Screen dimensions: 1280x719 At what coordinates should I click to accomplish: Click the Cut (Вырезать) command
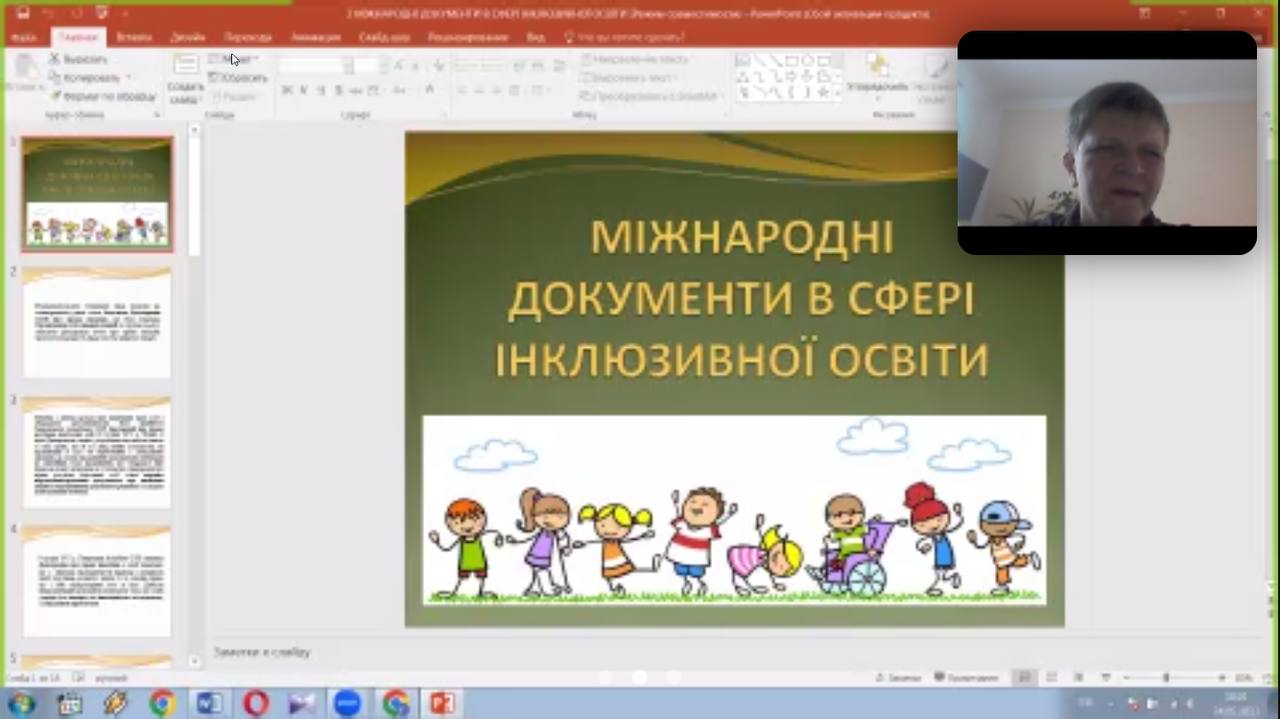(x=78, y=59)
